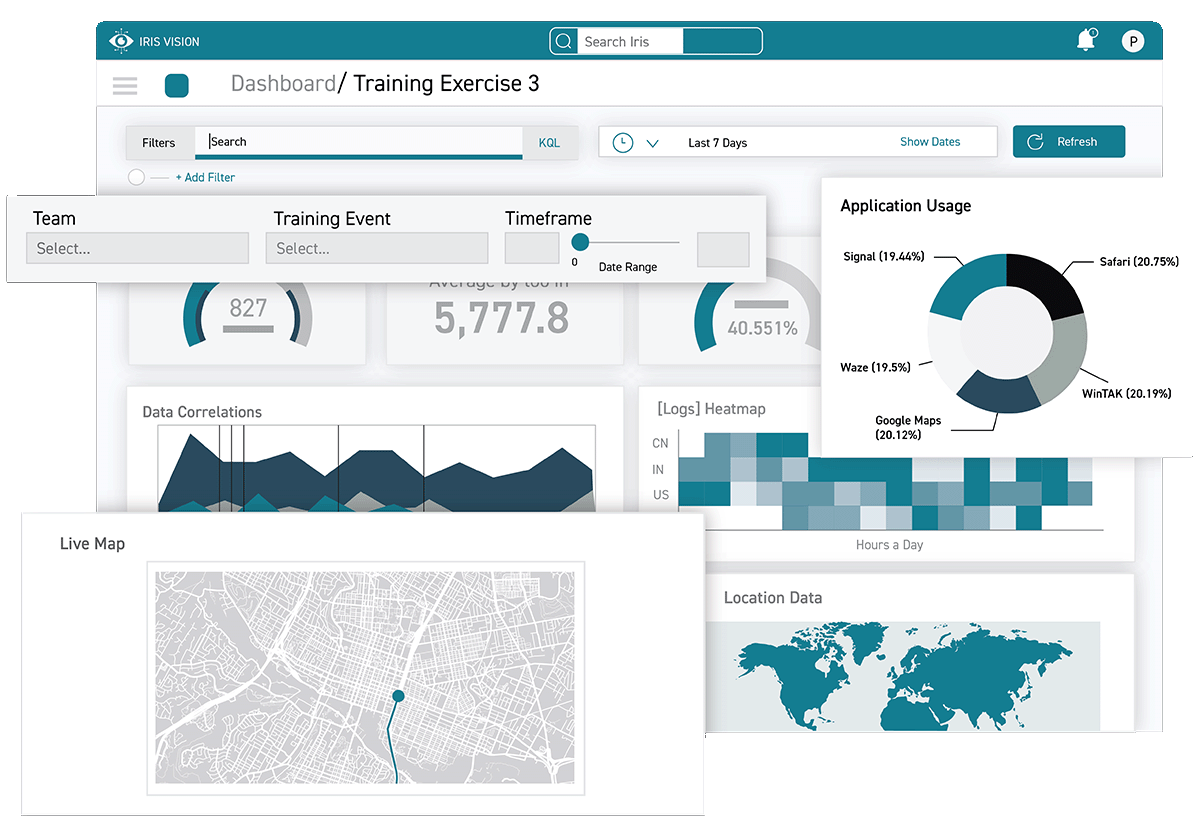Open the Training Event select dropdown
The height and width of the screenshot is (838, 1200).
pos(376,248)
